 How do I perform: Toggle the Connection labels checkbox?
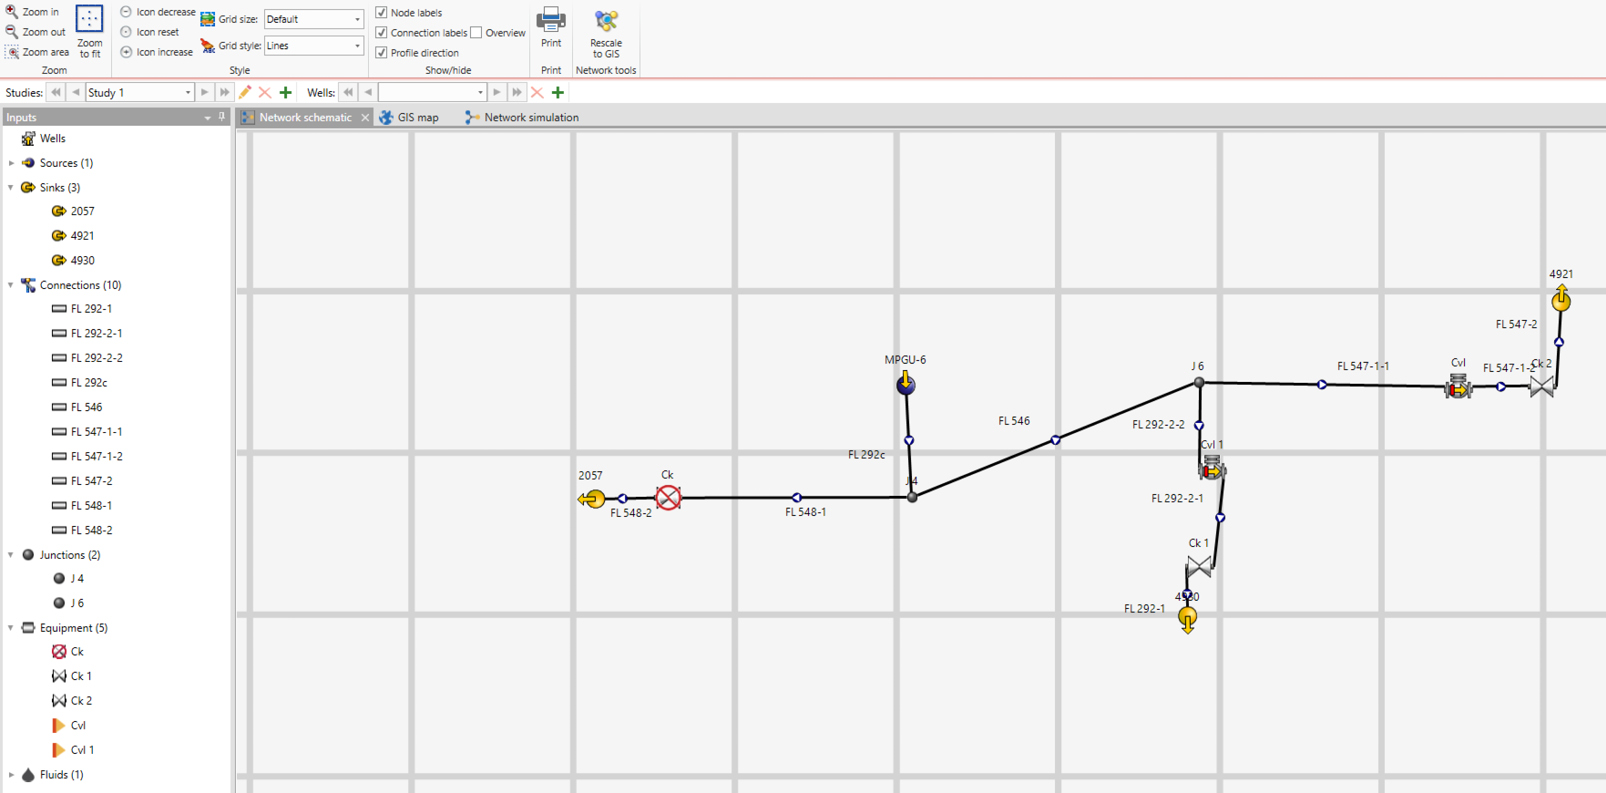coord(381,32)
